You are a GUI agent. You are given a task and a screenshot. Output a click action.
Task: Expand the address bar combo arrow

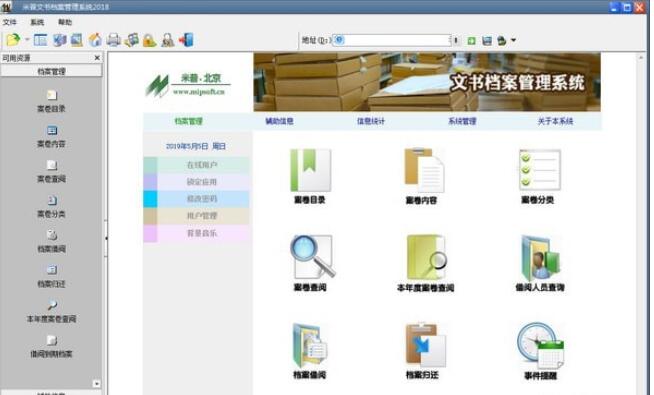456,40
